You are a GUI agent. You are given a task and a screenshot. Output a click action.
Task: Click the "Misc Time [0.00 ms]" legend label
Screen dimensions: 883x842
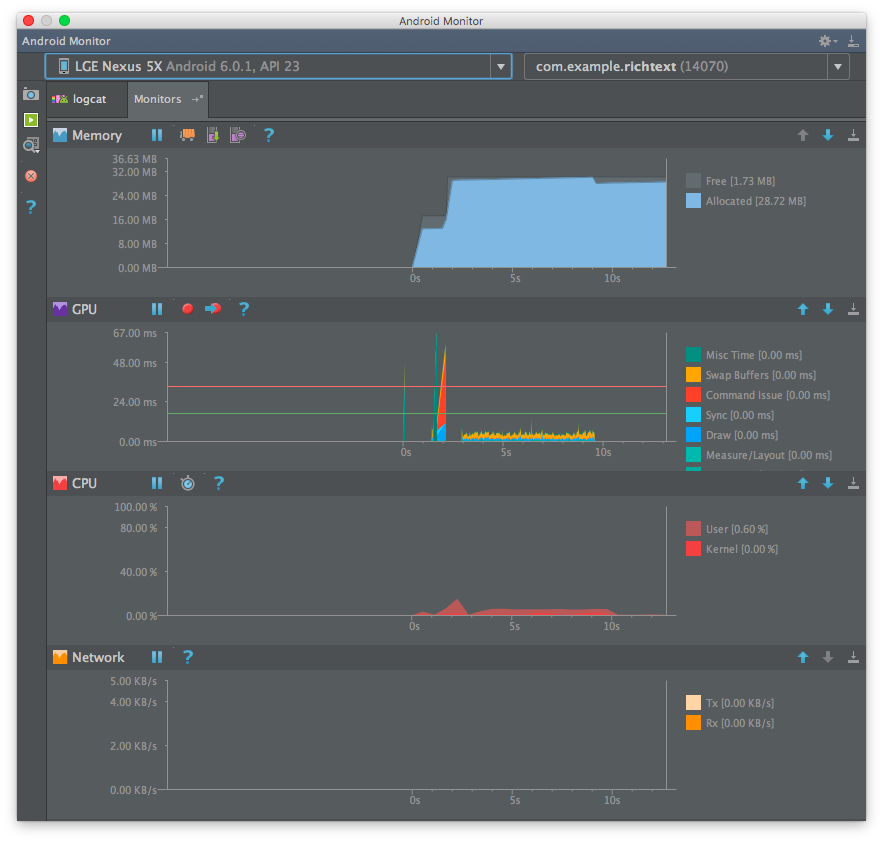coord(753,355)
